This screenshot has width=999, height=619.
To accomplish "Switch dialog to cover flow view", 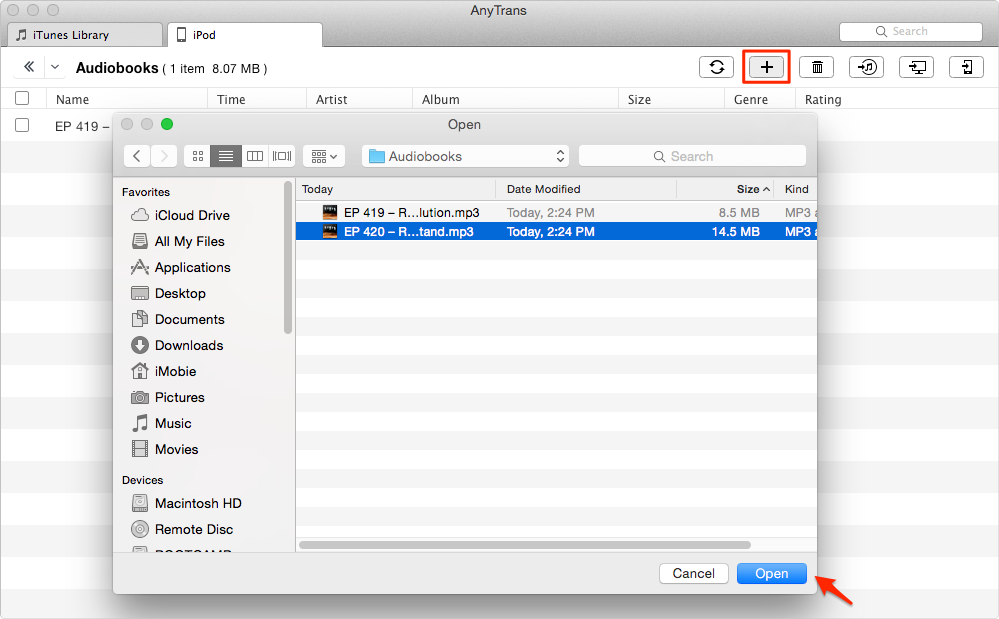I will [x=282, y=156].
